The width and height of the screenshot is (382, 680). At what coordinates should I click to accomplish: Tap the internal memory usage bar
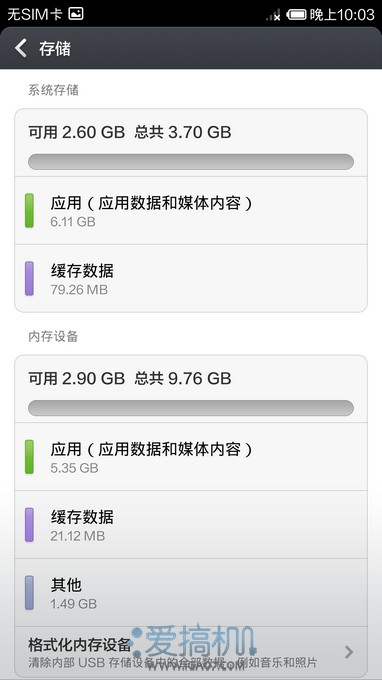(191, 408)
